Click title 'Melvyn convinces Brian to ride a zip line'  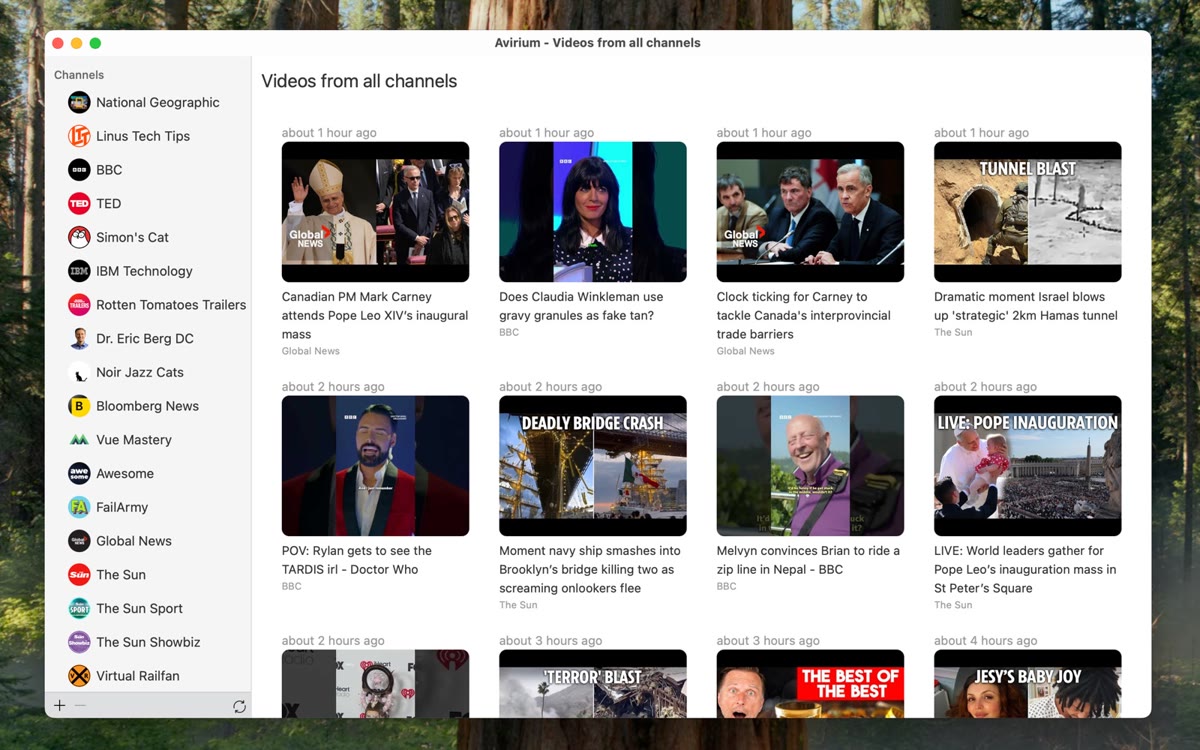click(x=808, y=560)
